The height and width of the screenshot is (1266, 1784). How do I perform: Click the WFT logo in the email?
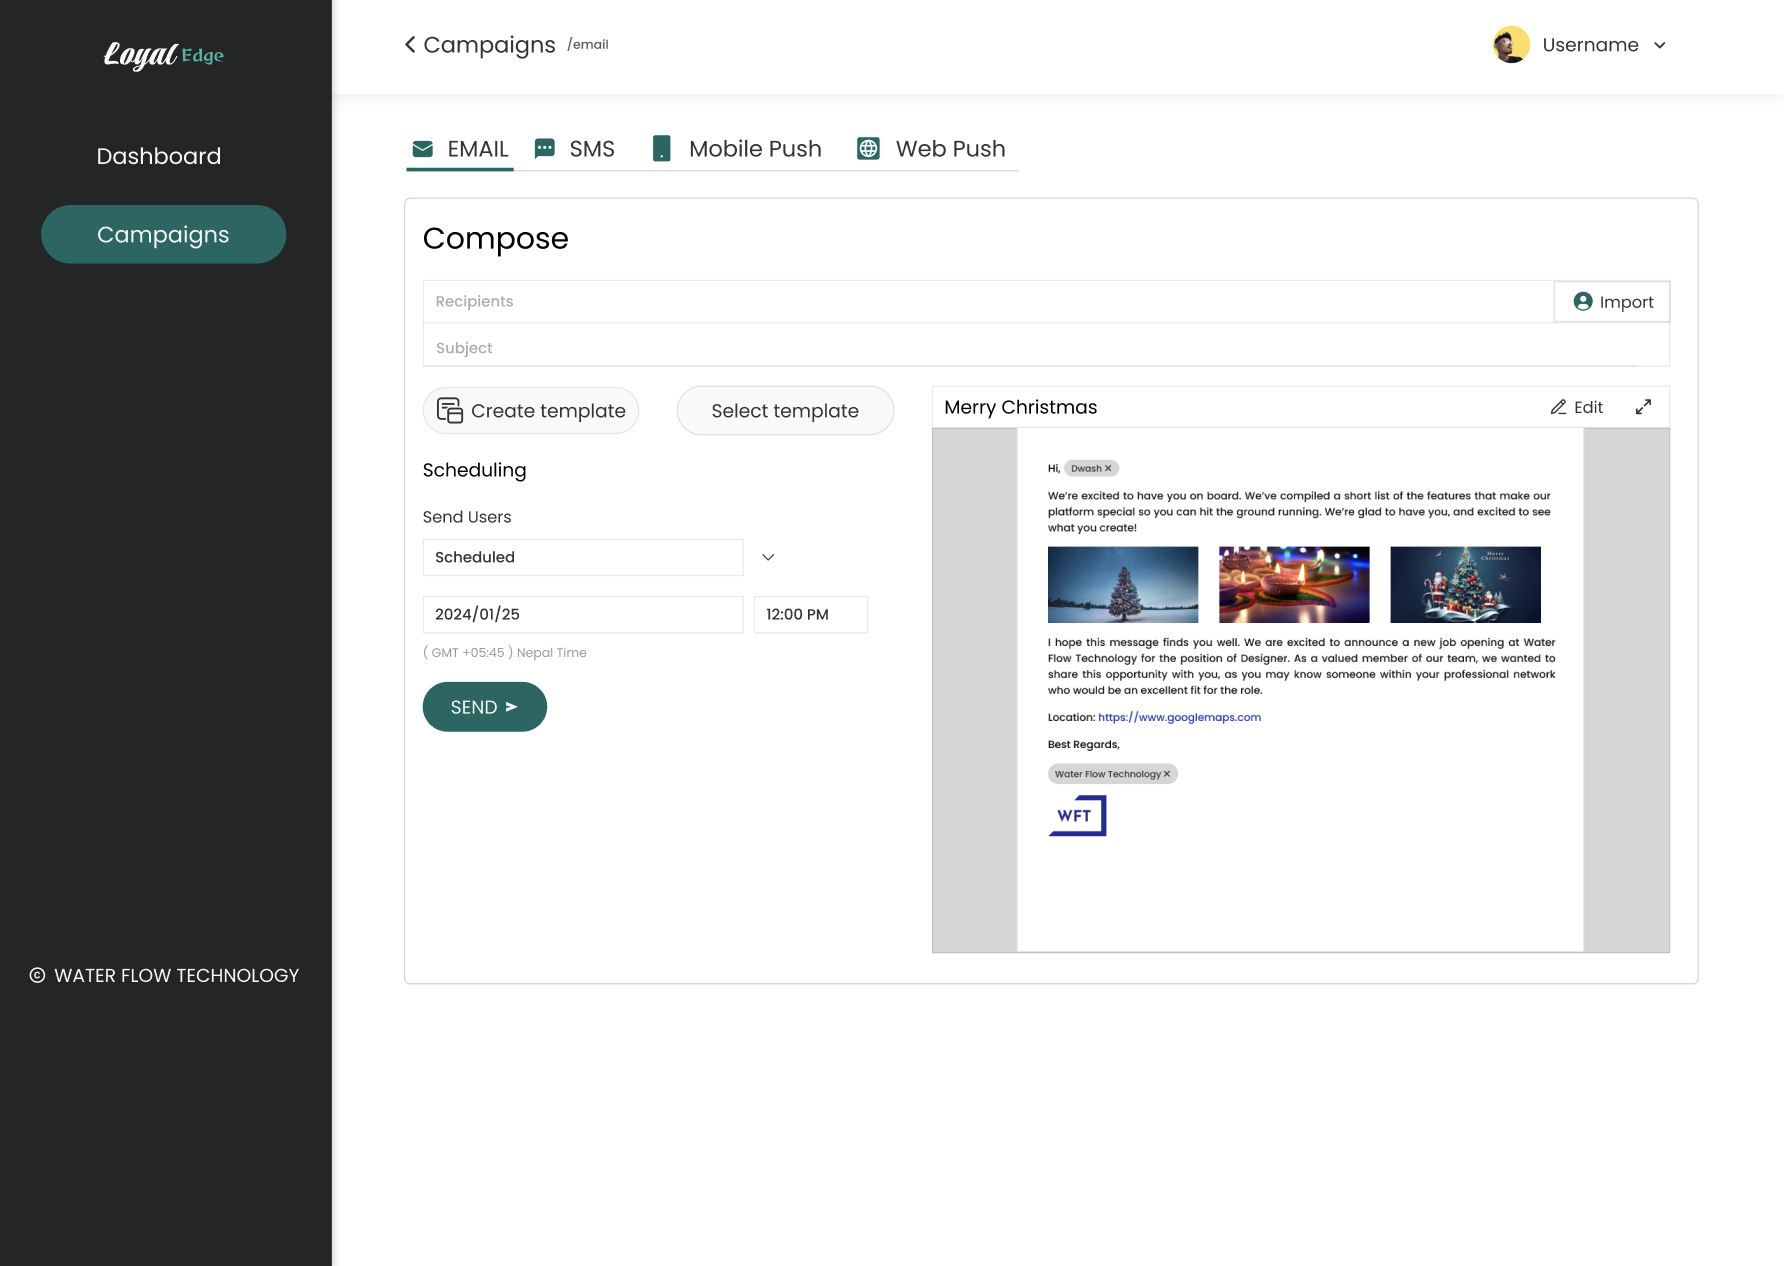1077,815
